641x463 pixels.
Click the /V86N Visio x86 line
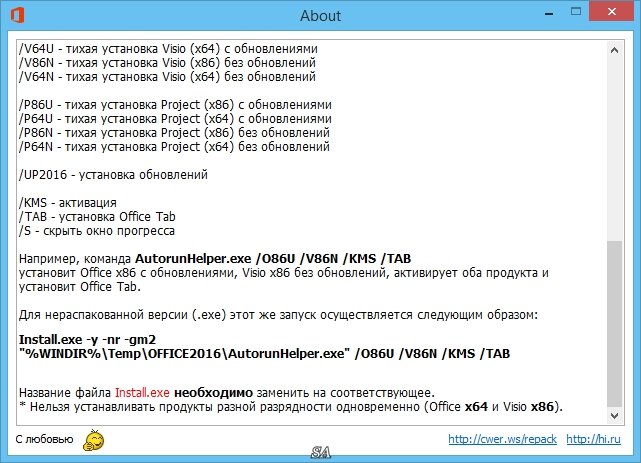coord(167,63)
